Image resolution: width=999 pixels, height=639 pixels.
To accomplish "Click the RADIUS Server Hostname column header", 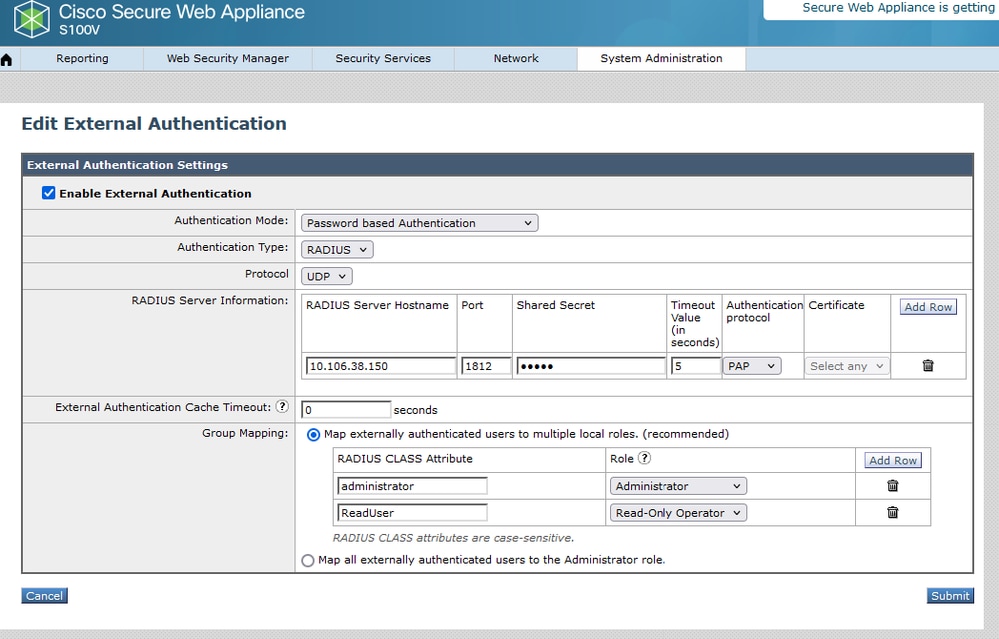I will [377, 305].
